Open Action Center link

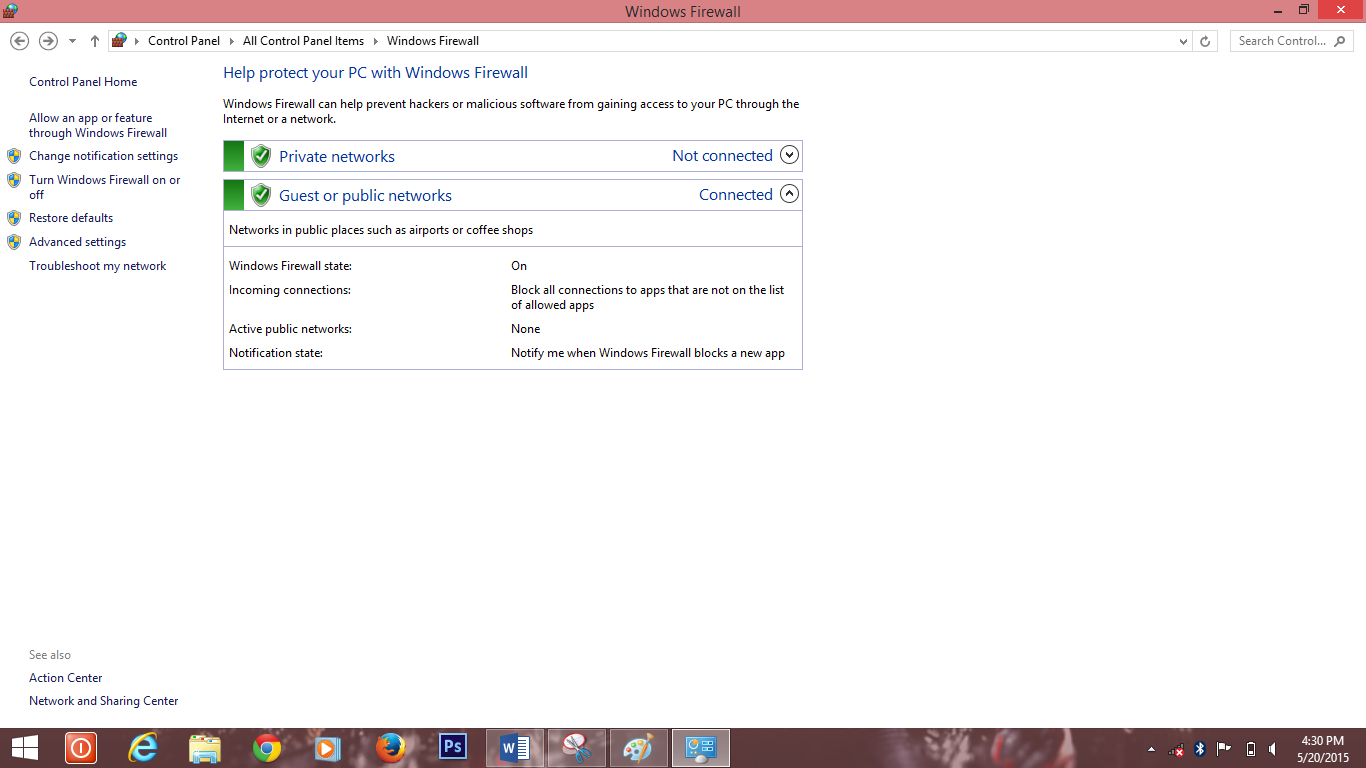click(x=65, y=678)
